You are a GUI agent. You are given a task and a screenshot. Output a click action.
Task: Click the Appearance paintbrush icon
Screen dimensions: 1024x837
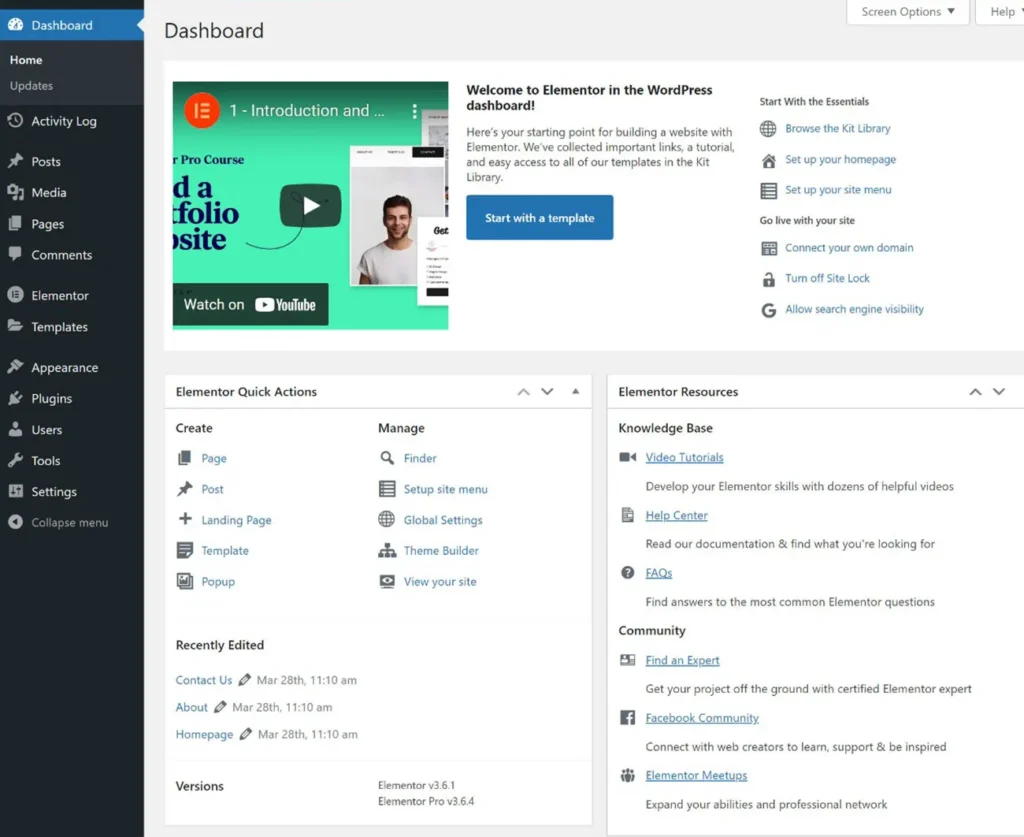coord(16,367)
